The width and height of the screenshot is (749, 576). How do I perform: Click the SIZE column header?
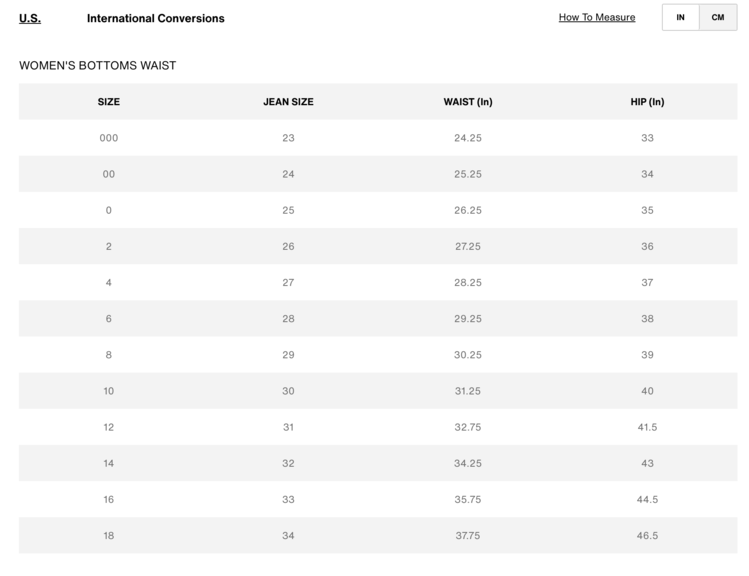108,102
